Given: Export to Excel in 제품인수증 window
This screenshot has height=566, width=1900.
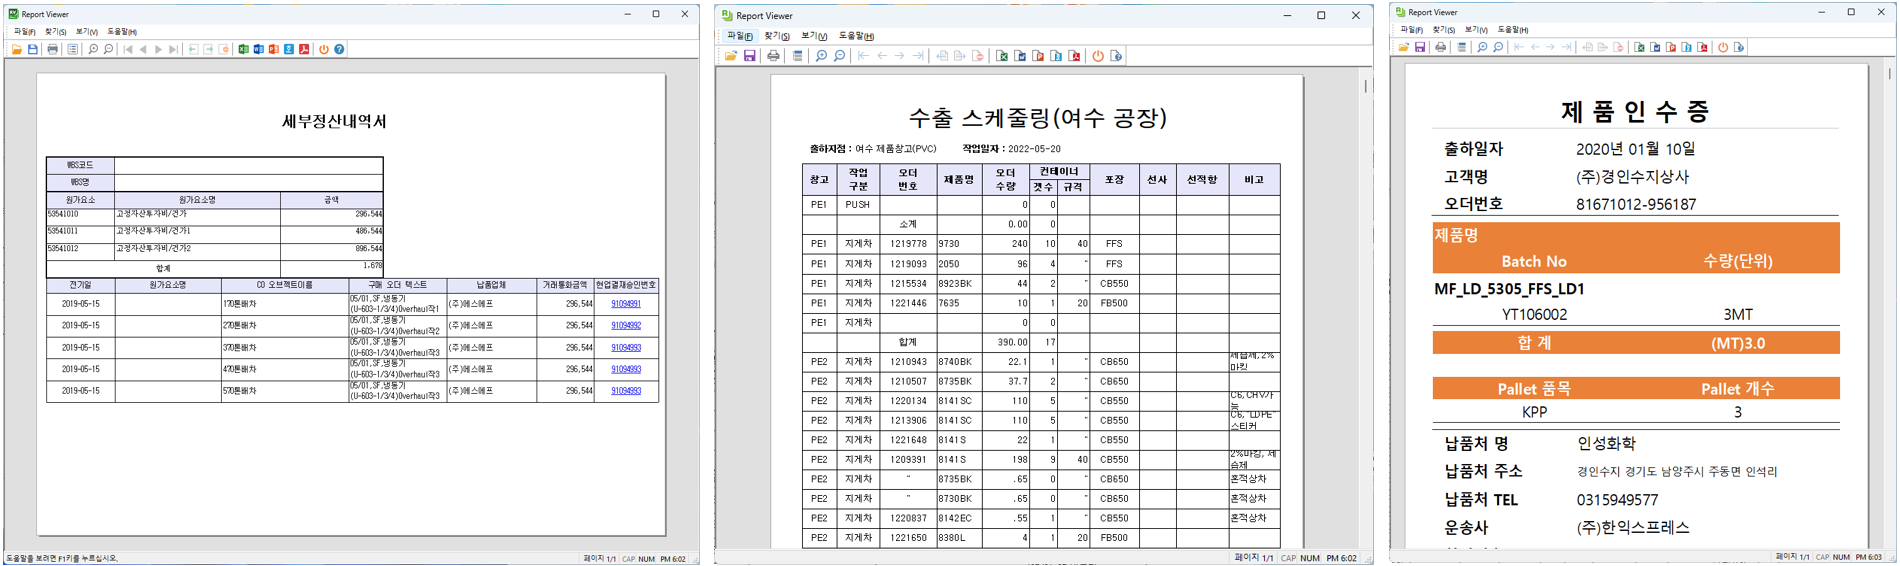Looking at the screenshot, I should click(x=1639, y=47).
